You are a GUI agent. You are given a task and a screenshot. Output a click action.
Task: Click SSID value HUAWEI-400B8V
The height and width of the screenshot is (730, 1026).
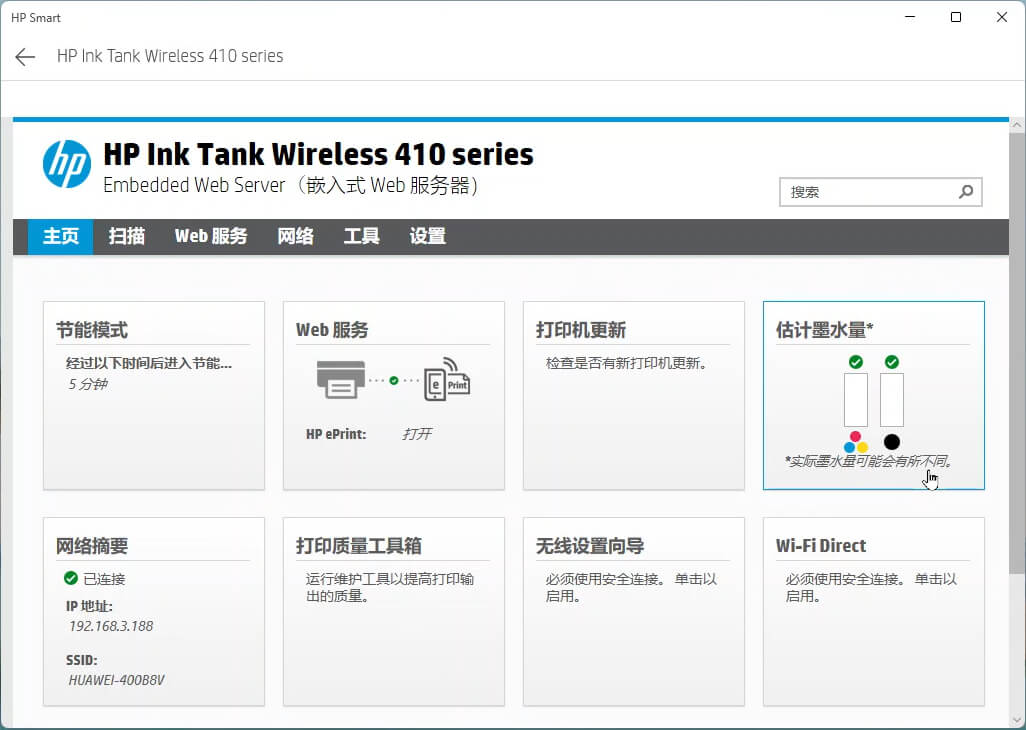click(x=116, y=680)
